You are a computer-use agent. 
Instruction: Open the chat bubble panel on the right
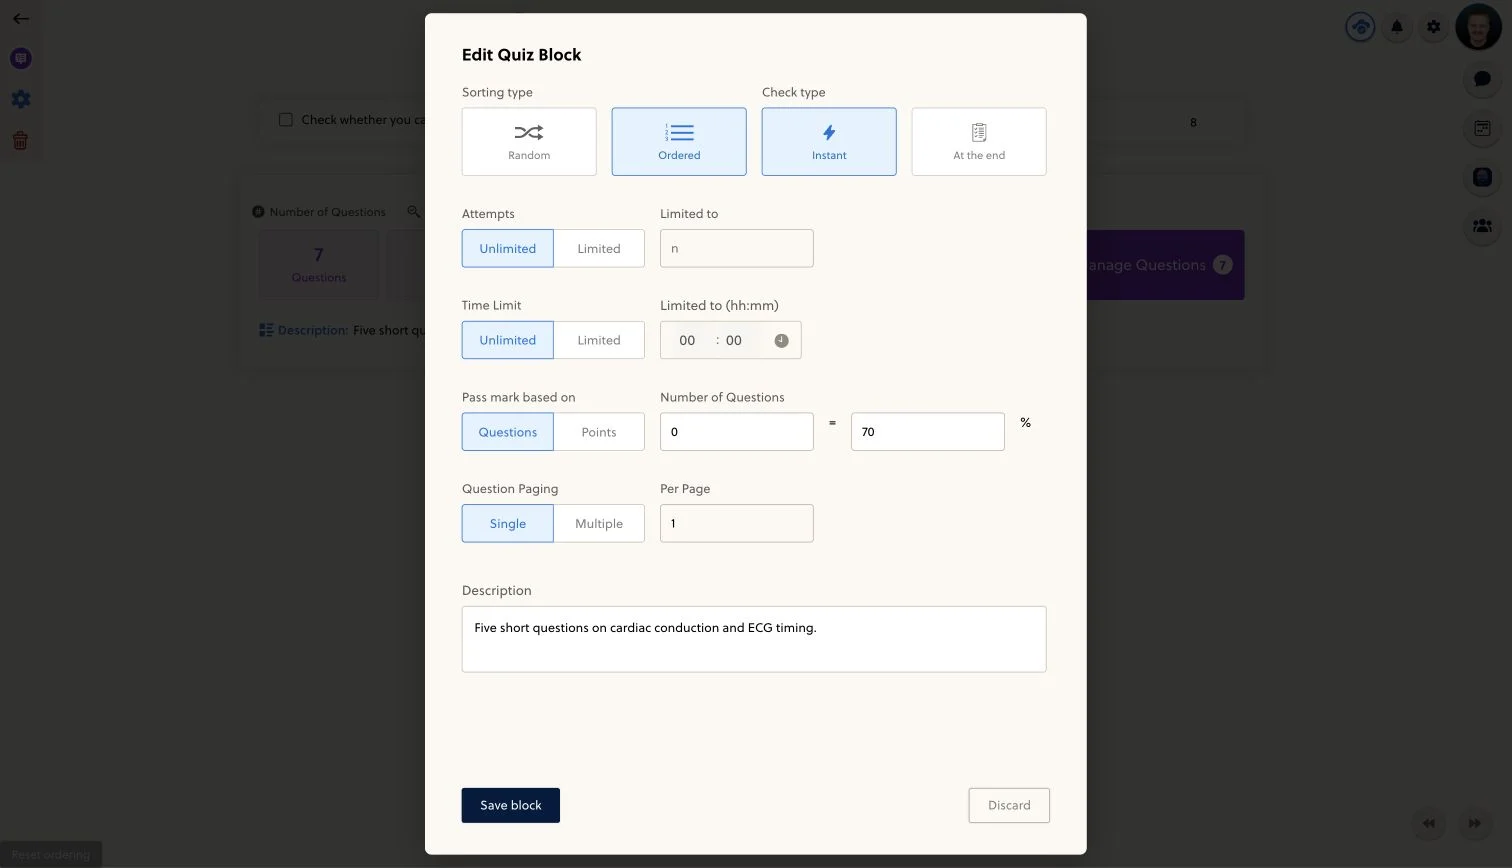tap(1482, 79)
